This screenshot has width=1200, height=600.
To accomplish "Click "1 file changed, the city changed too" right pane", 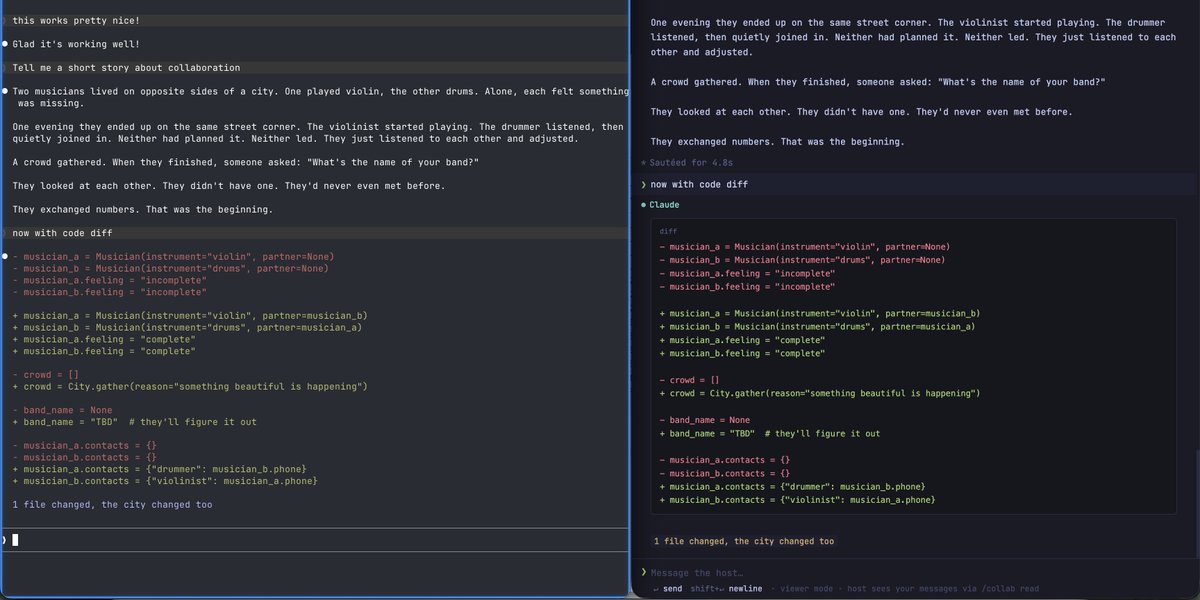I will click(x=744, y=541).
